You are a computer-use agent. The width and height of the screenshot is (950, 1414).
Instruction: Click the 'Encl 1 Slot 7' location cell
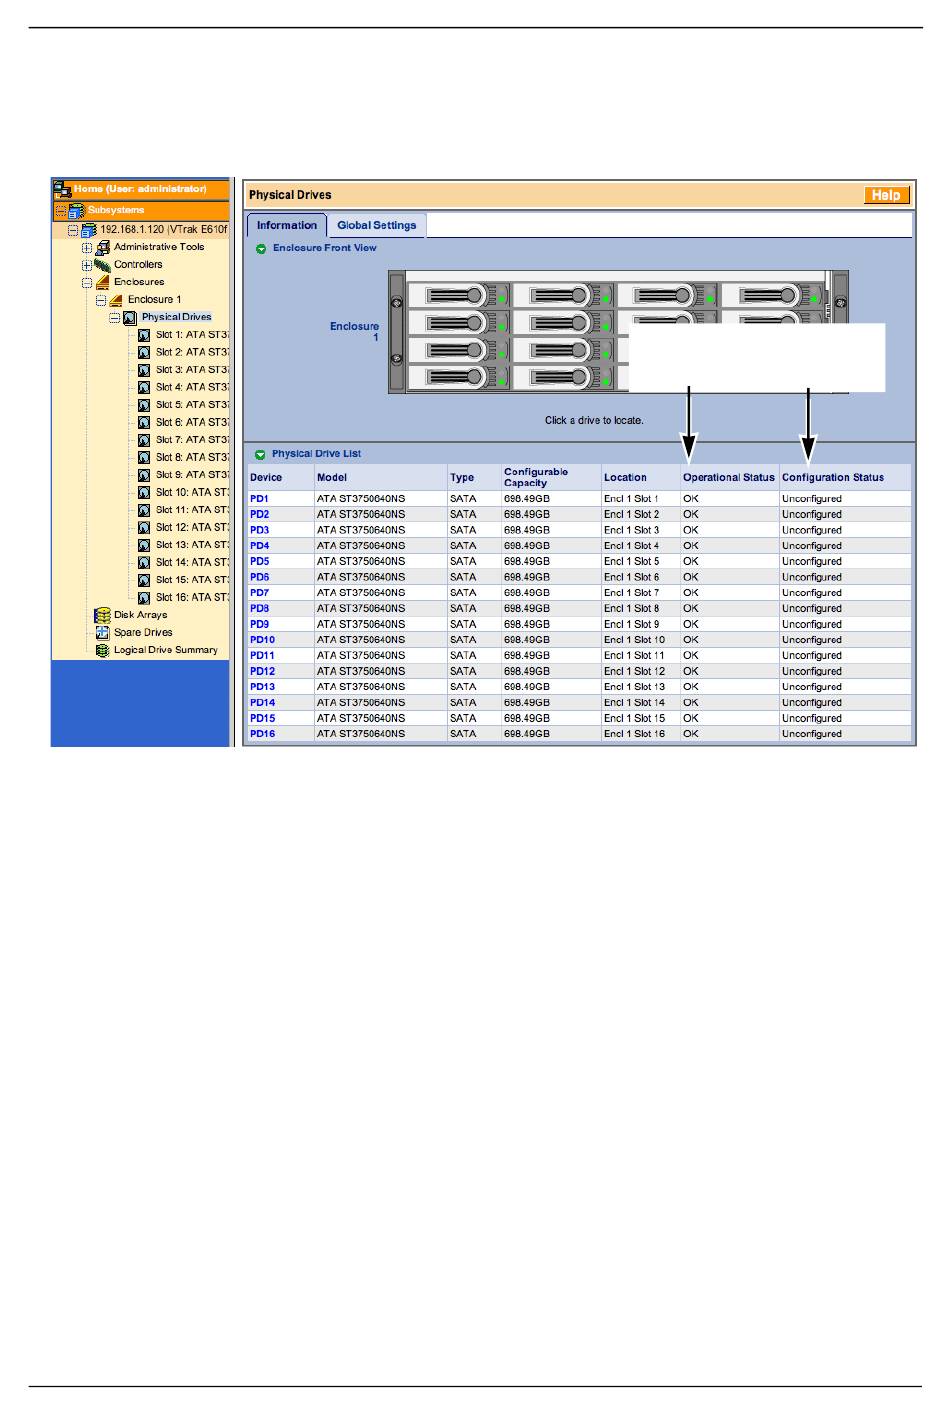pyautogui.click(x=641, y=593)
